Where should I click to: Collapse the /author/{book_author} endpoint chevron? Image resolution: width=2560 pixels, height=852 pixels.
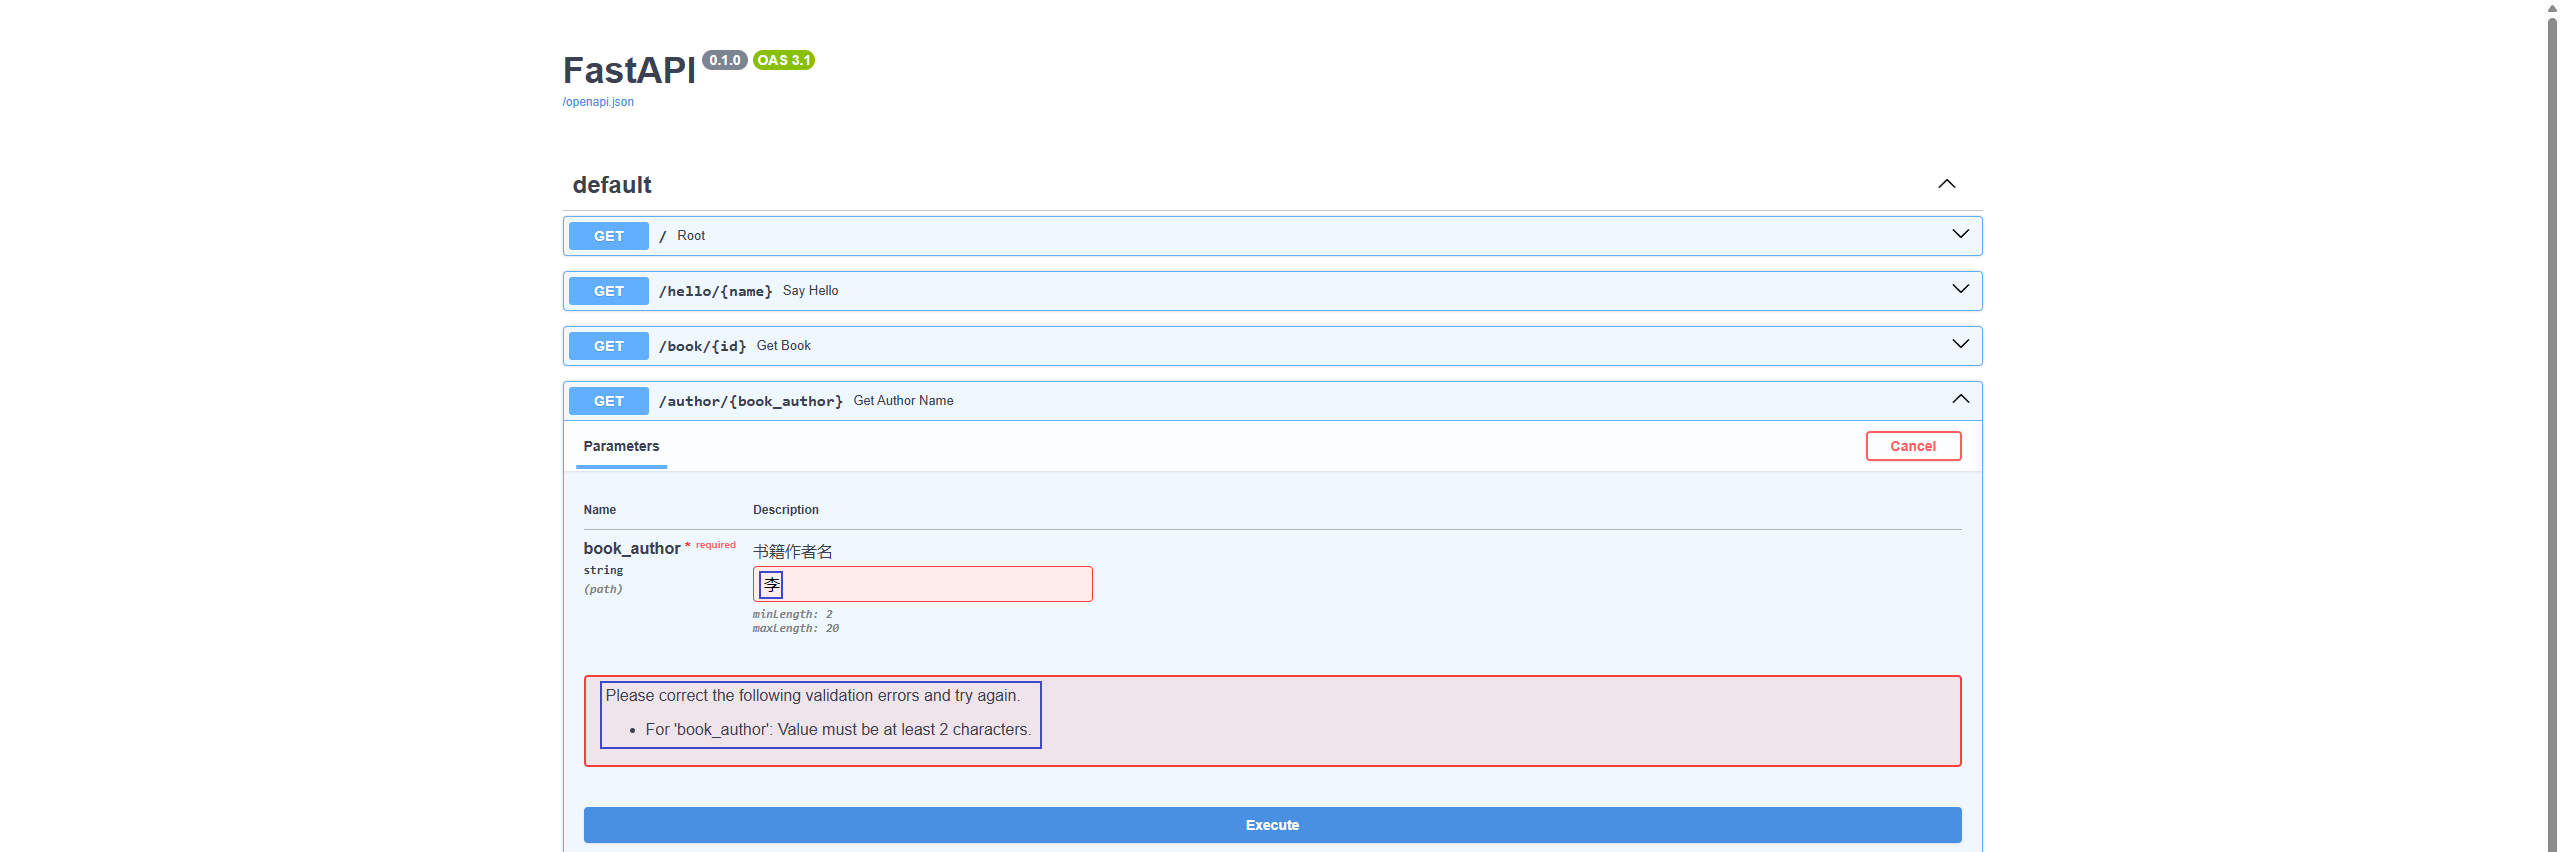pyautogui.click(x=1960, y=399)
